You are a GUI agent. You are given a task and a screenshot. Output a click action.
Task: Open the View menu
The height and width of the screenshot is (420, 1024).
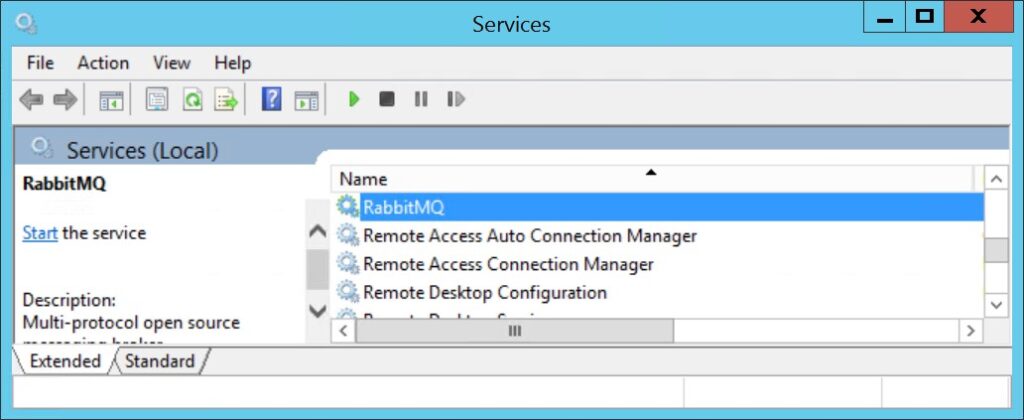(x=171, y=63)
